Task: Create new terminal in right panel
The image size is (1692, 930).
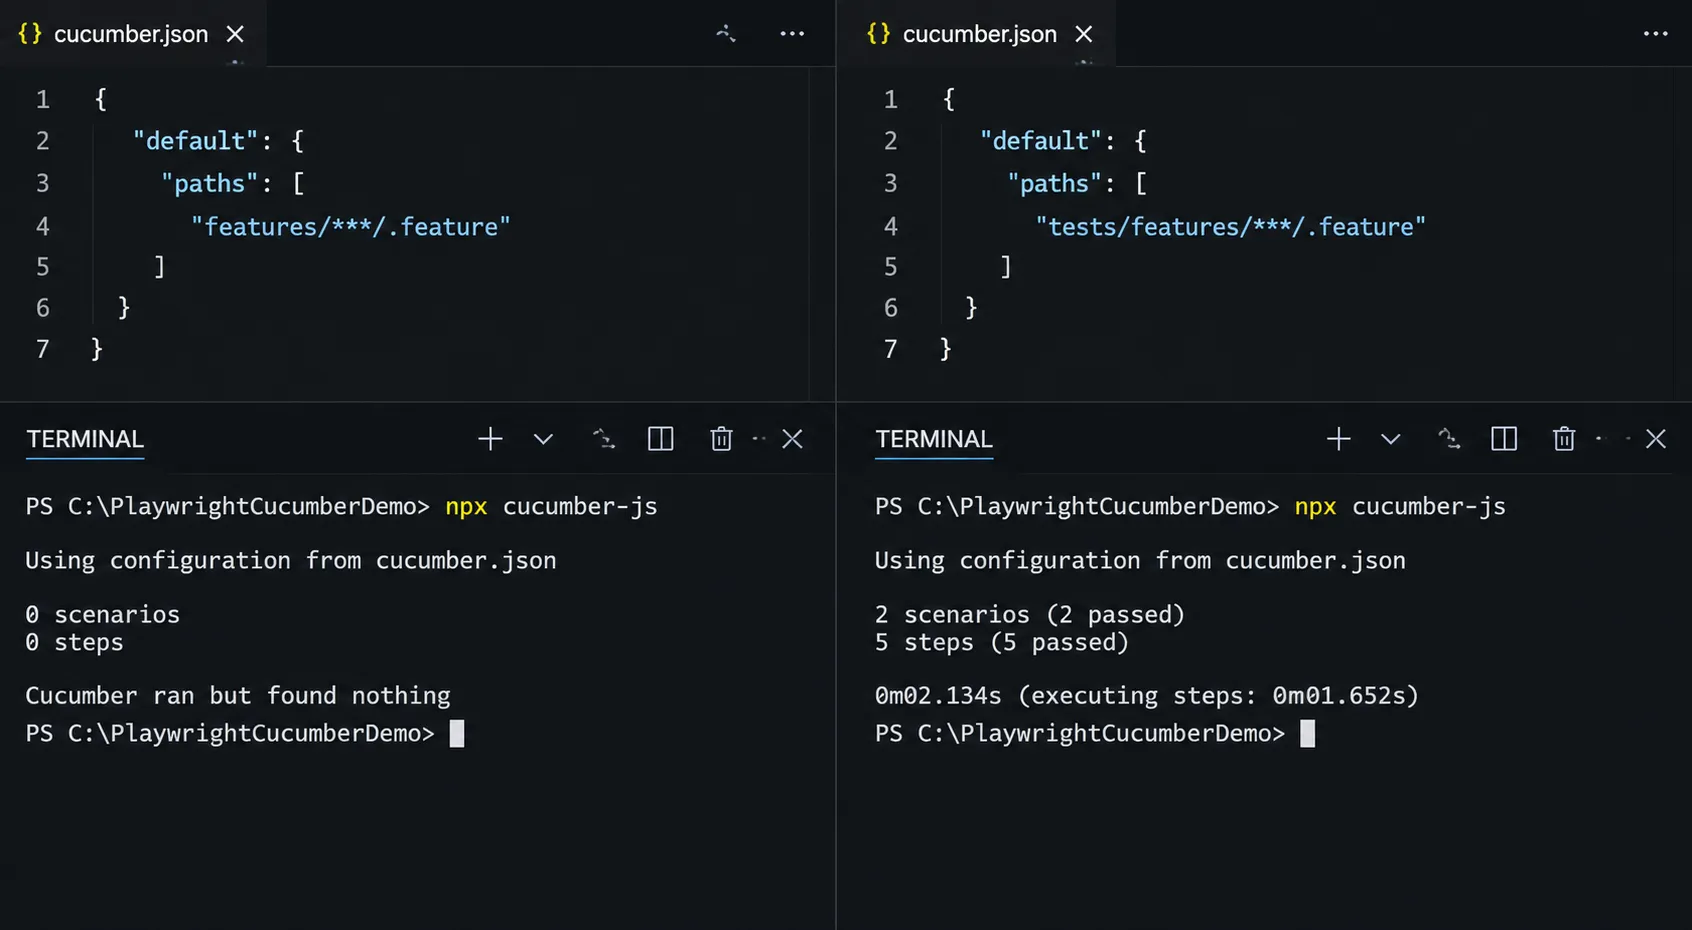Action: pos(1338,439)
